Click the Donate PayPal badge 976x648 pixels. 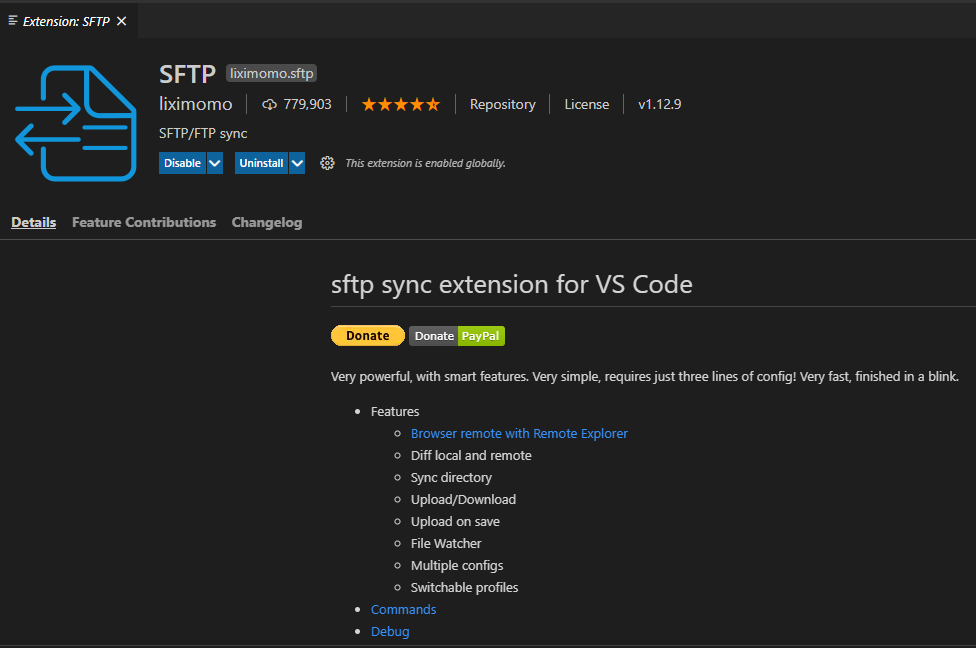[x=457, y=336]
